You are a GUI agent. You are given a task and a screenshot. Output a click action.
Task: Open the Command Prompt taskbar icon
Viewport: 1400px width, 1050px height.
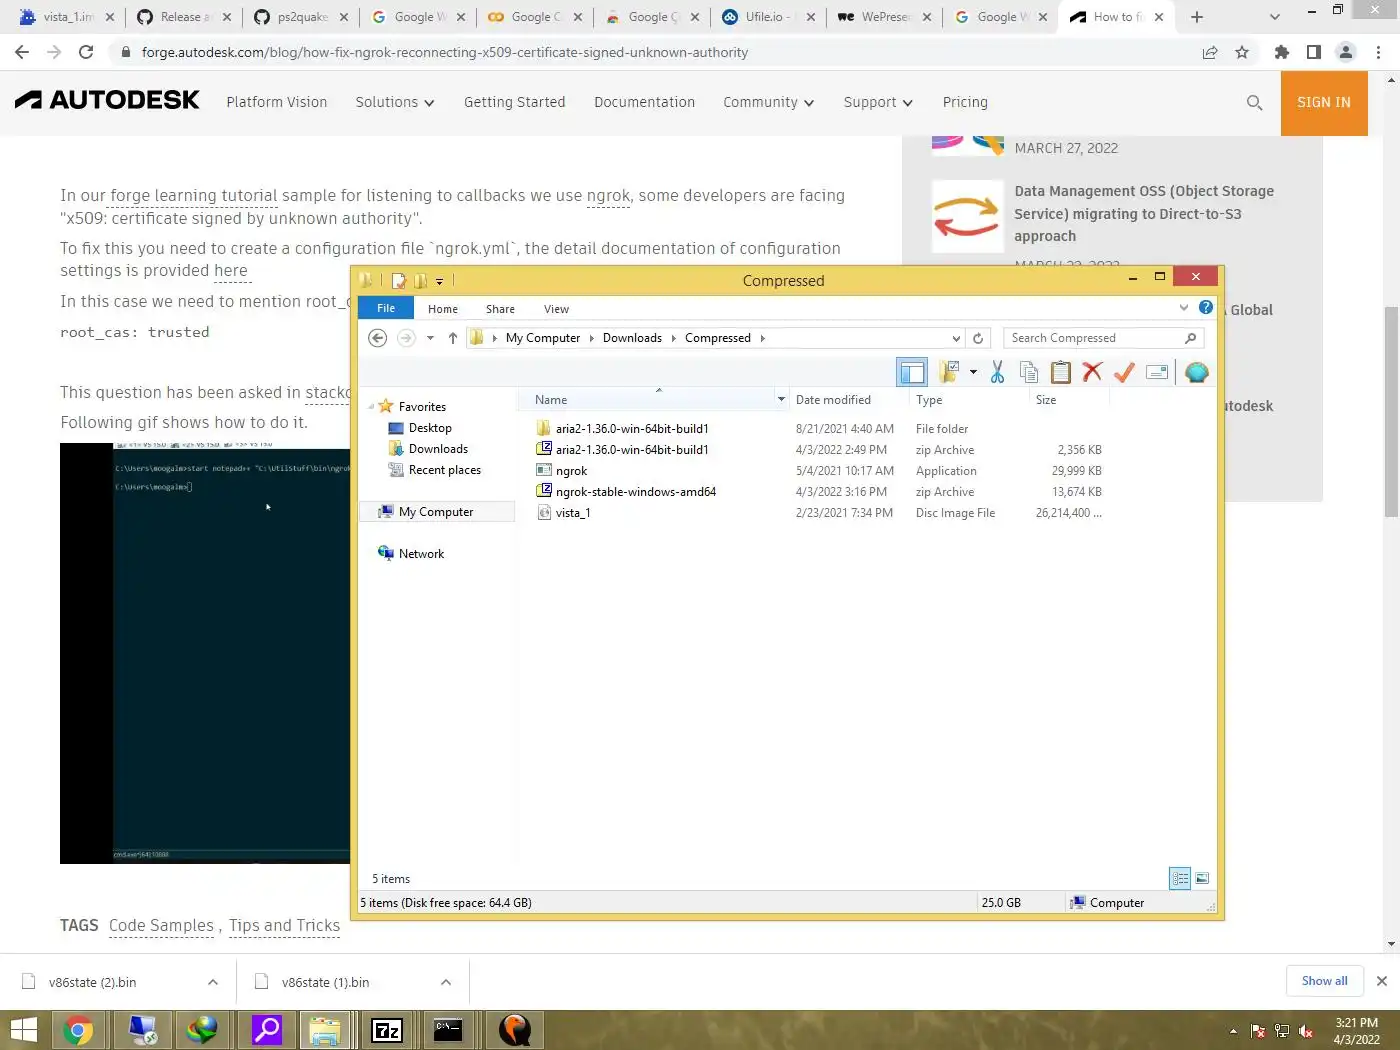coord(448,1030)
